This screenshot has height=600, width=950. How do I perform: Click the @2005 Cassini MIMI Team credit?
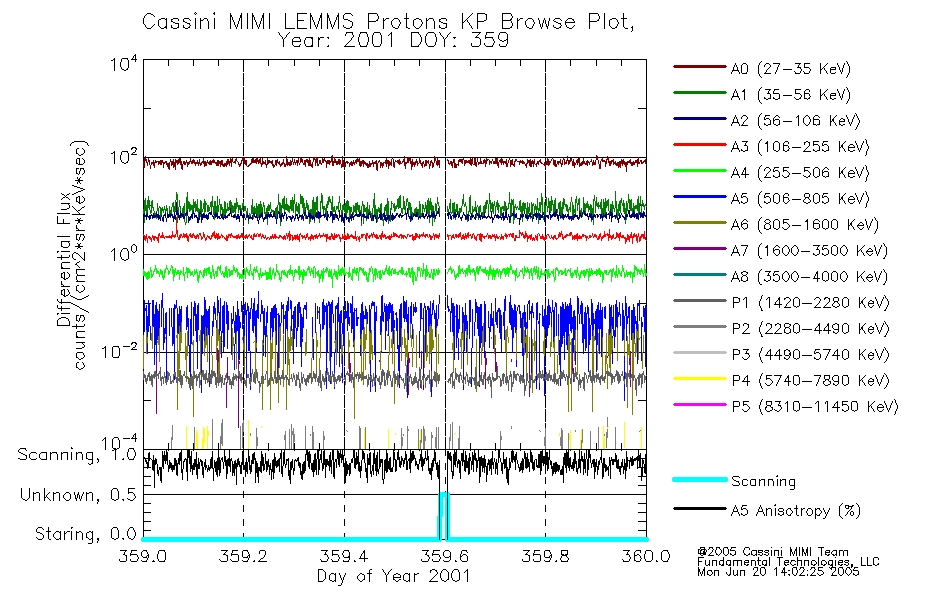tap(773, 552)
